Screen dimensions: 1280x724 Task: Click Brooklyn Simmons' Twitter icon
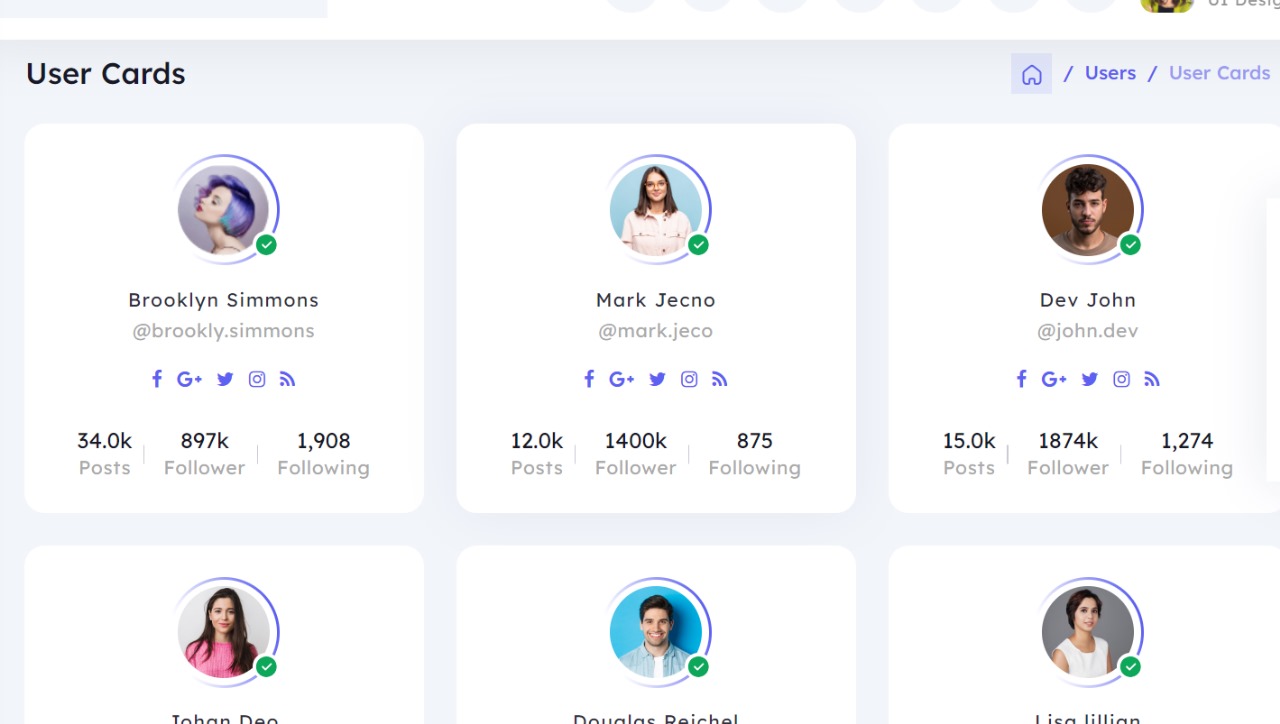pos(225,379)
